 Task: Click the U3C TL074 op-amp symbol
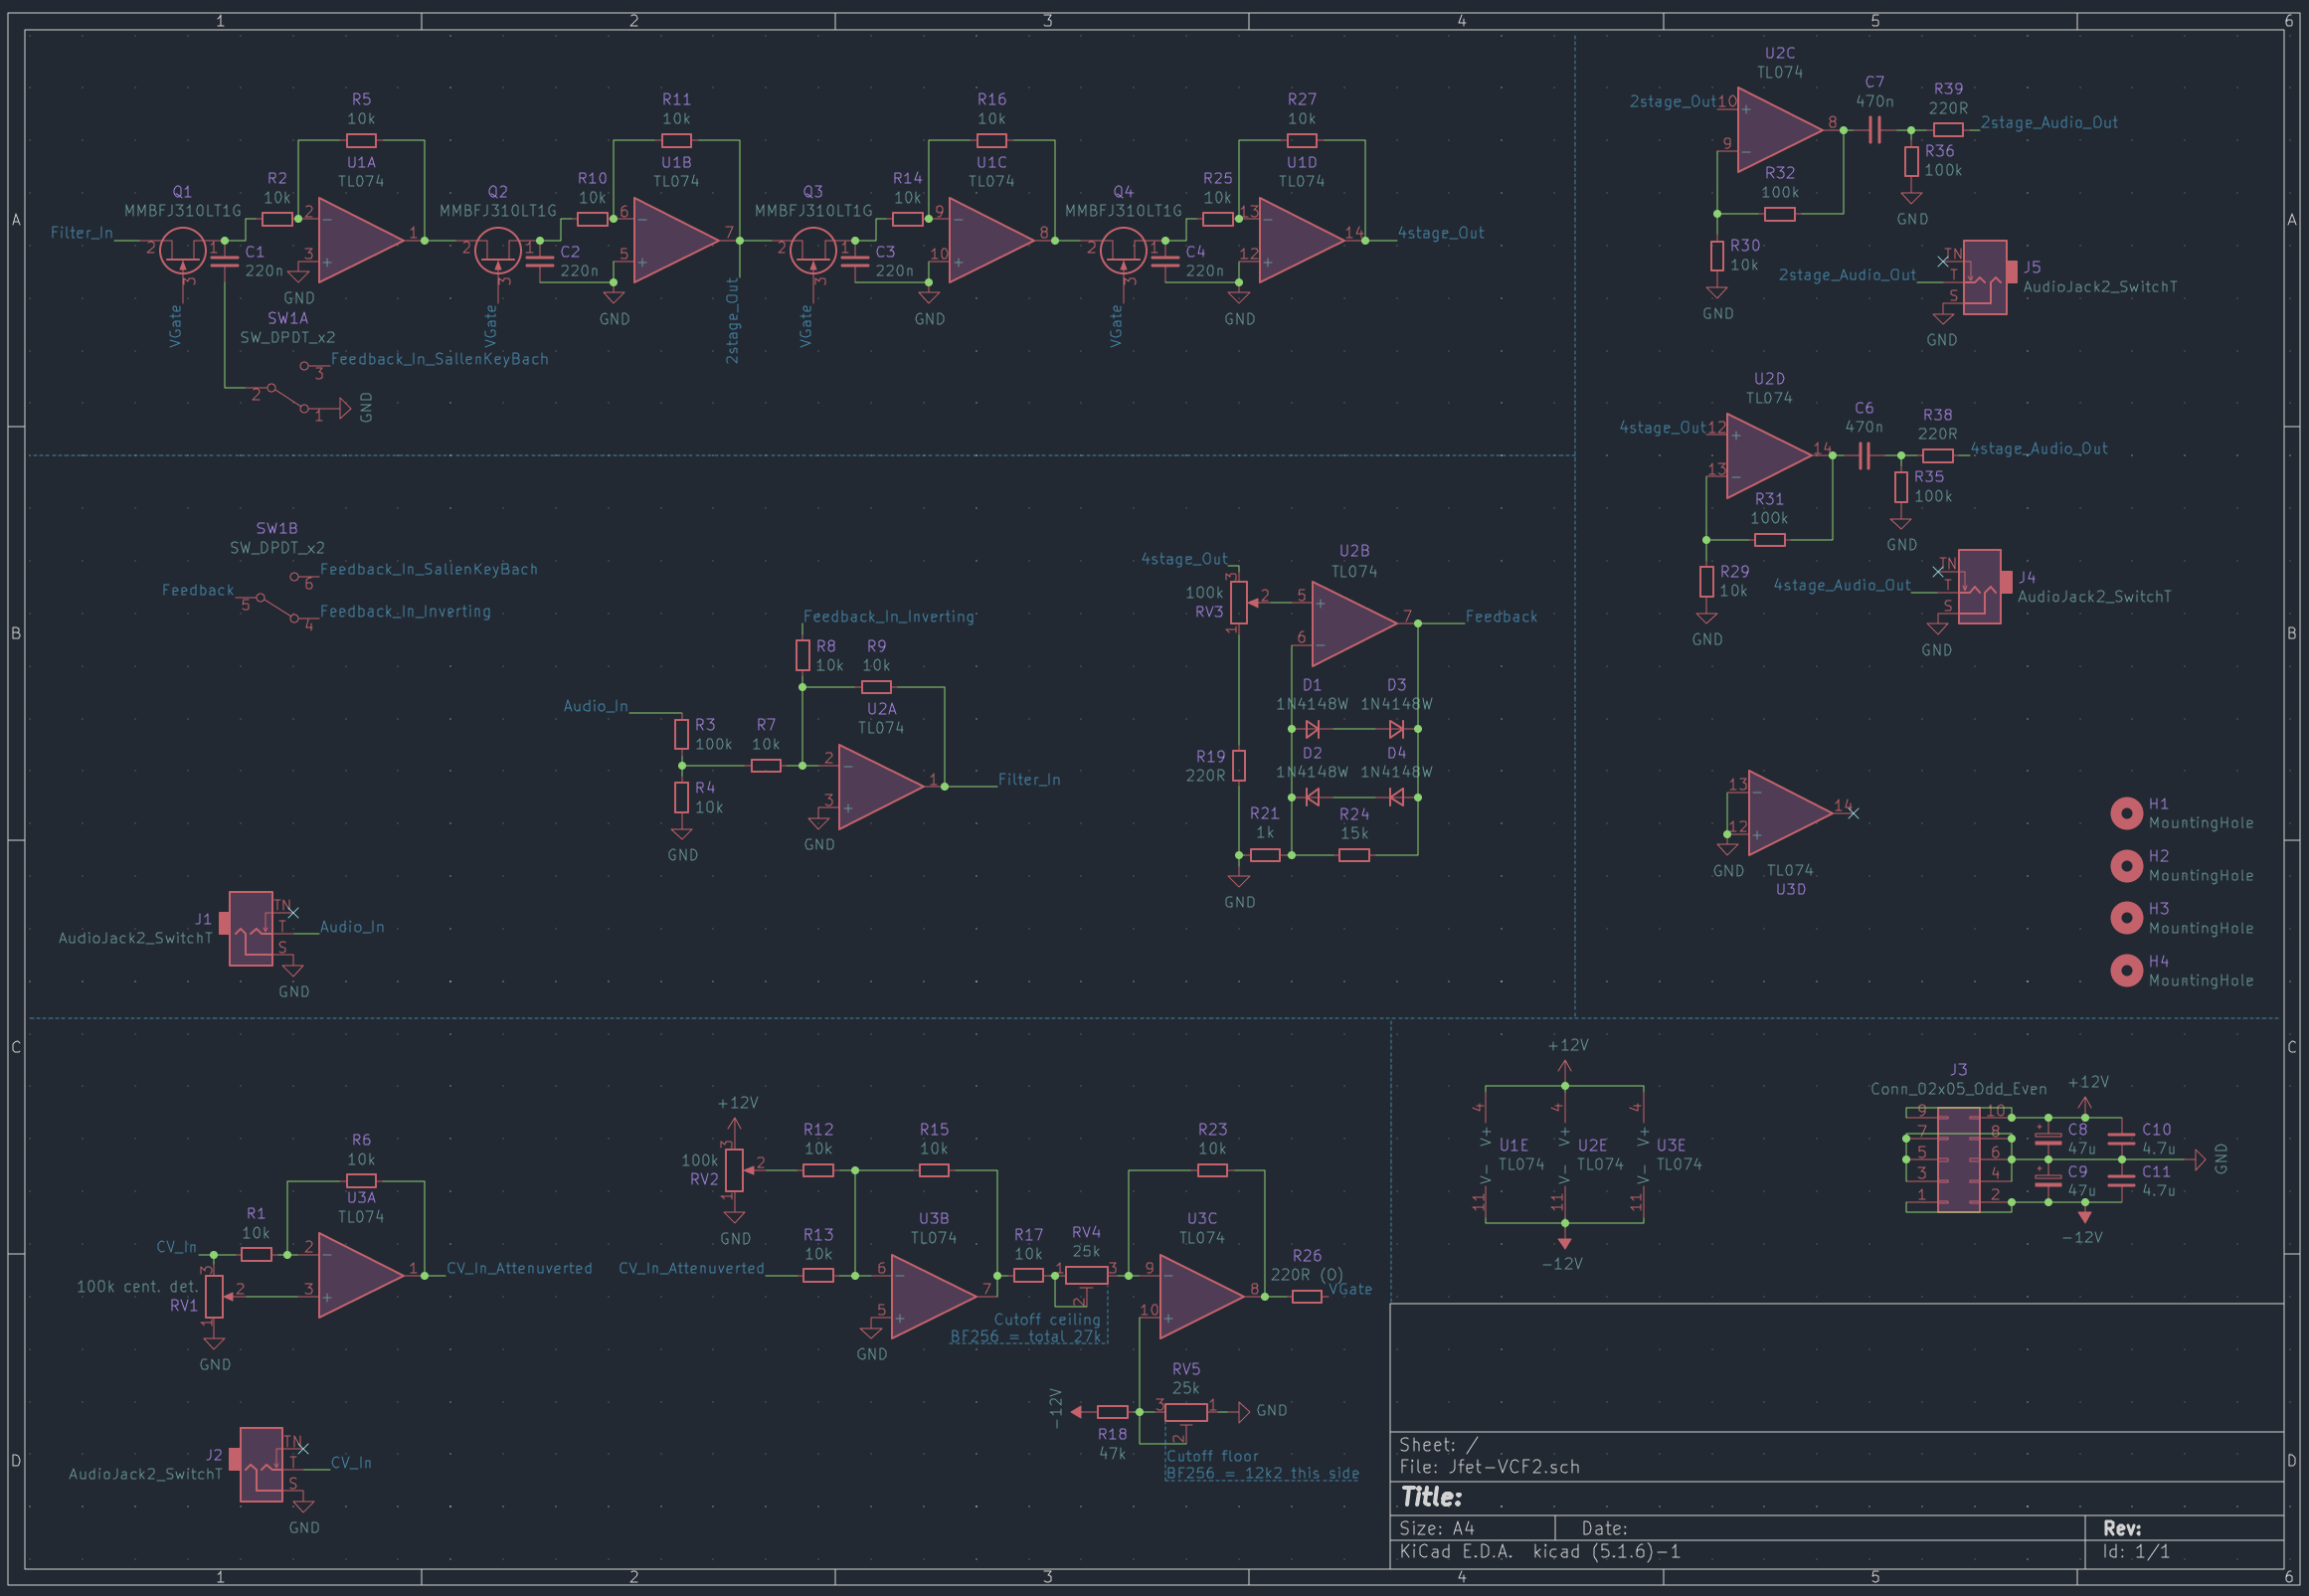[x=1202, y=1296]
